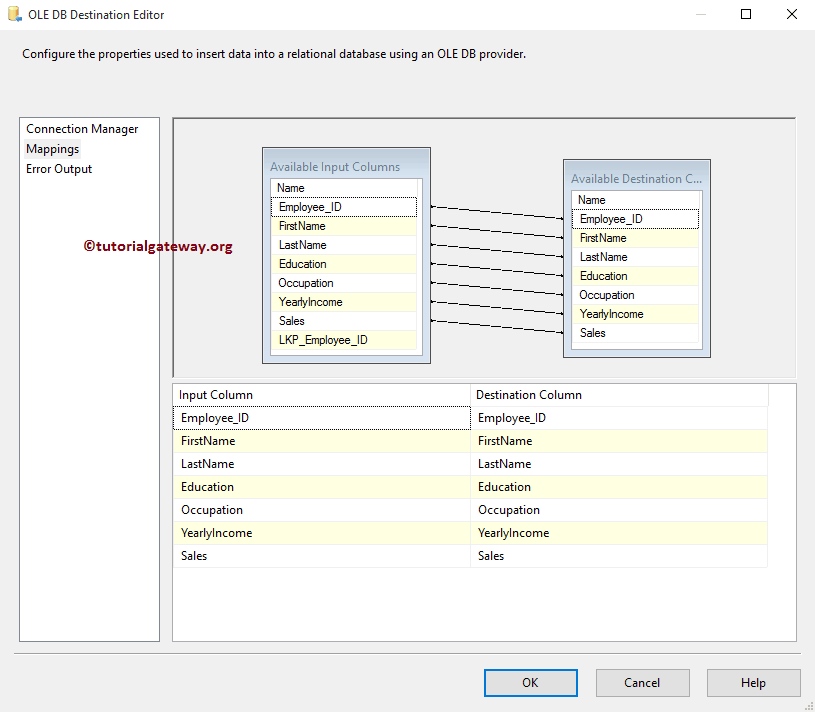The width and height of the screenshot is (815, 712).
Task: Cancel the OLE DB Destination Editor
Action: [642, 682]
